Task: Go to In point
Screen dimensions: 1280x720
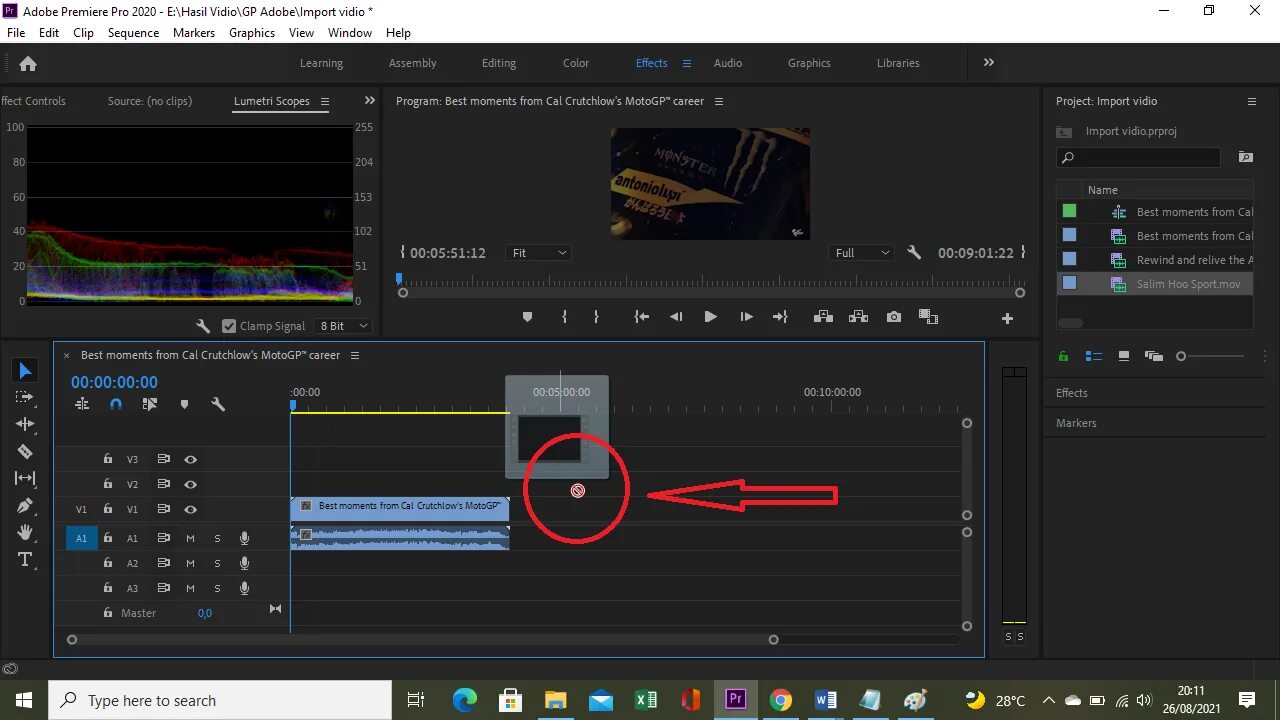Action: 642,317
